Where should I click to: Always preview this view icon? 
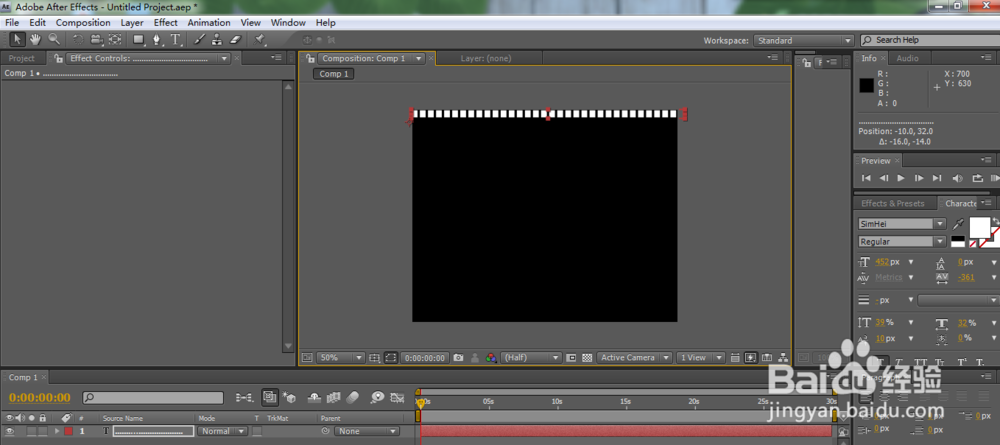[x=307, y=358]
